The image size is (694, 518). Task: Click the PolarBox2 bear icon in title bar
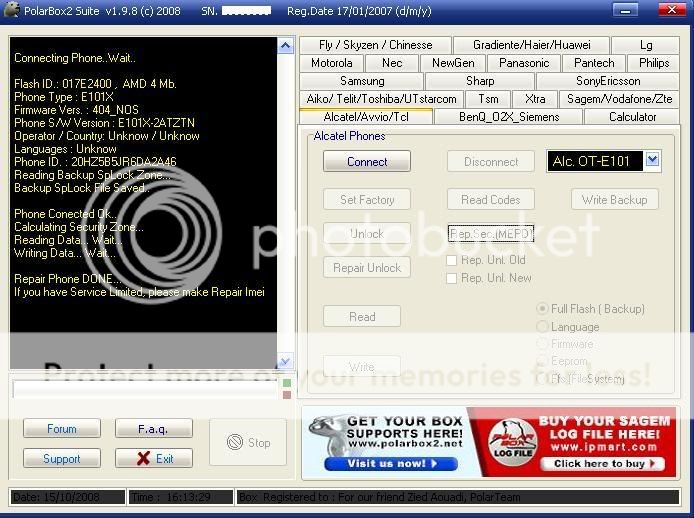(x=11, y=10)
